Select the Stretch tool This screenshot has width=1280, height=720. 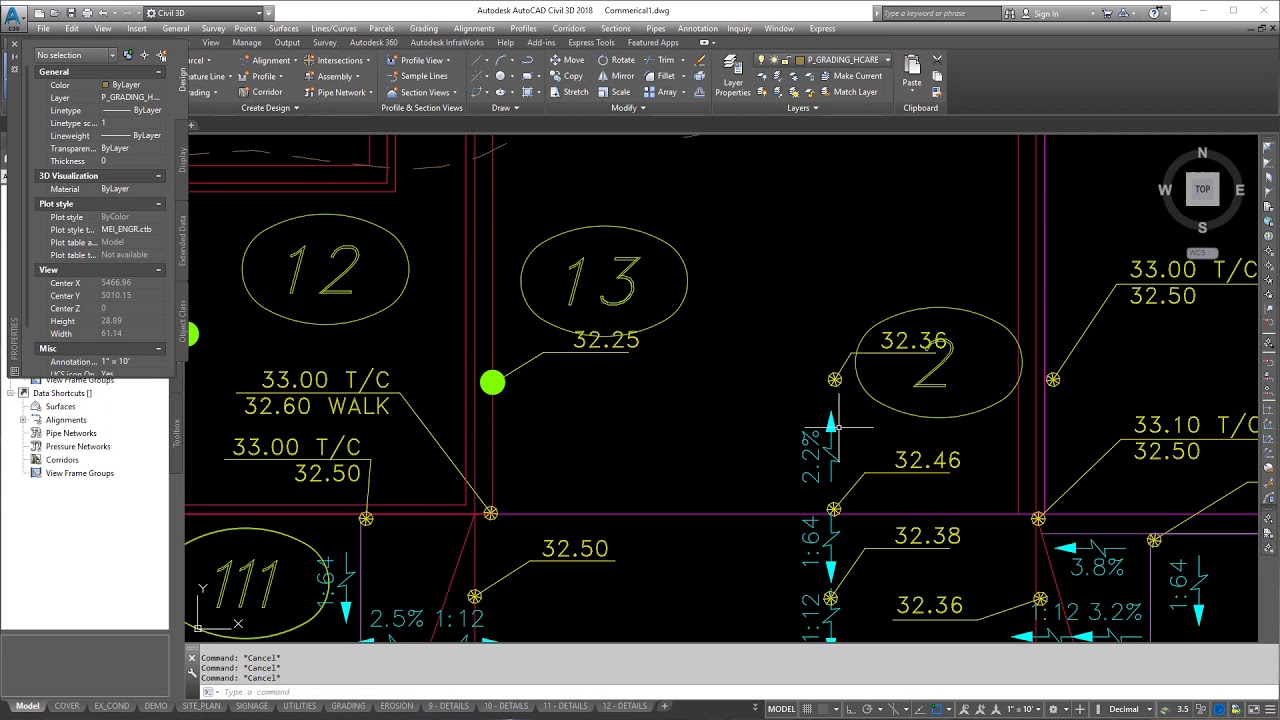coord(569,92)
